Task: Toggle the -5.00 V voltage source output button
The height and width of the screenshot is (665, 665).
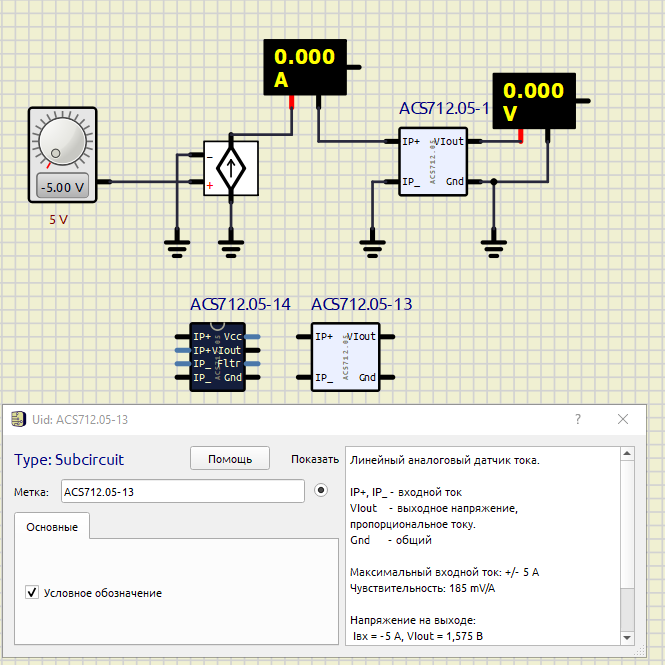Action: (61, 186)
